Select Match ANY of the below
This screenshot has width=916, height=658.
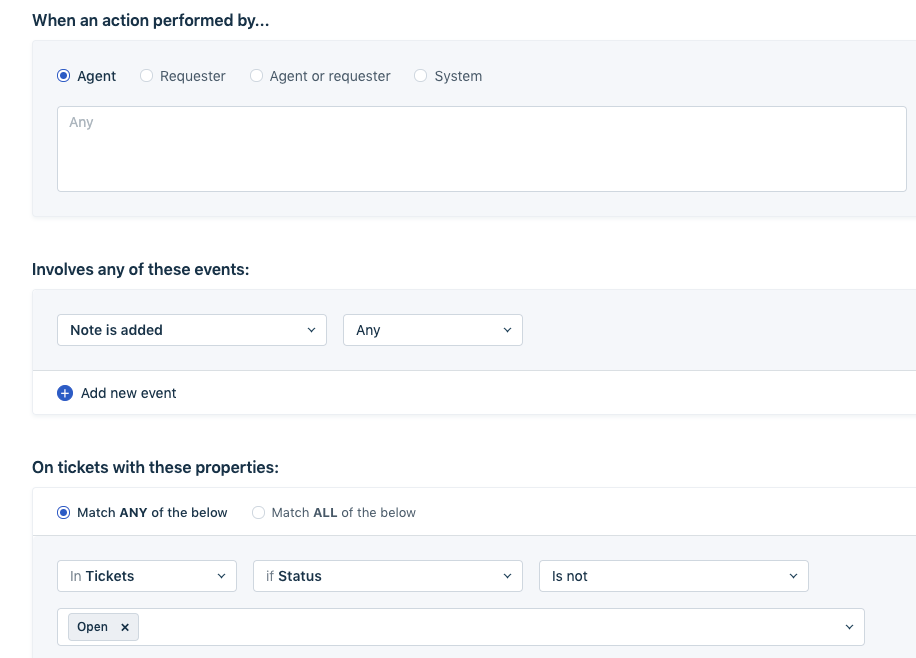pos(64,513)
